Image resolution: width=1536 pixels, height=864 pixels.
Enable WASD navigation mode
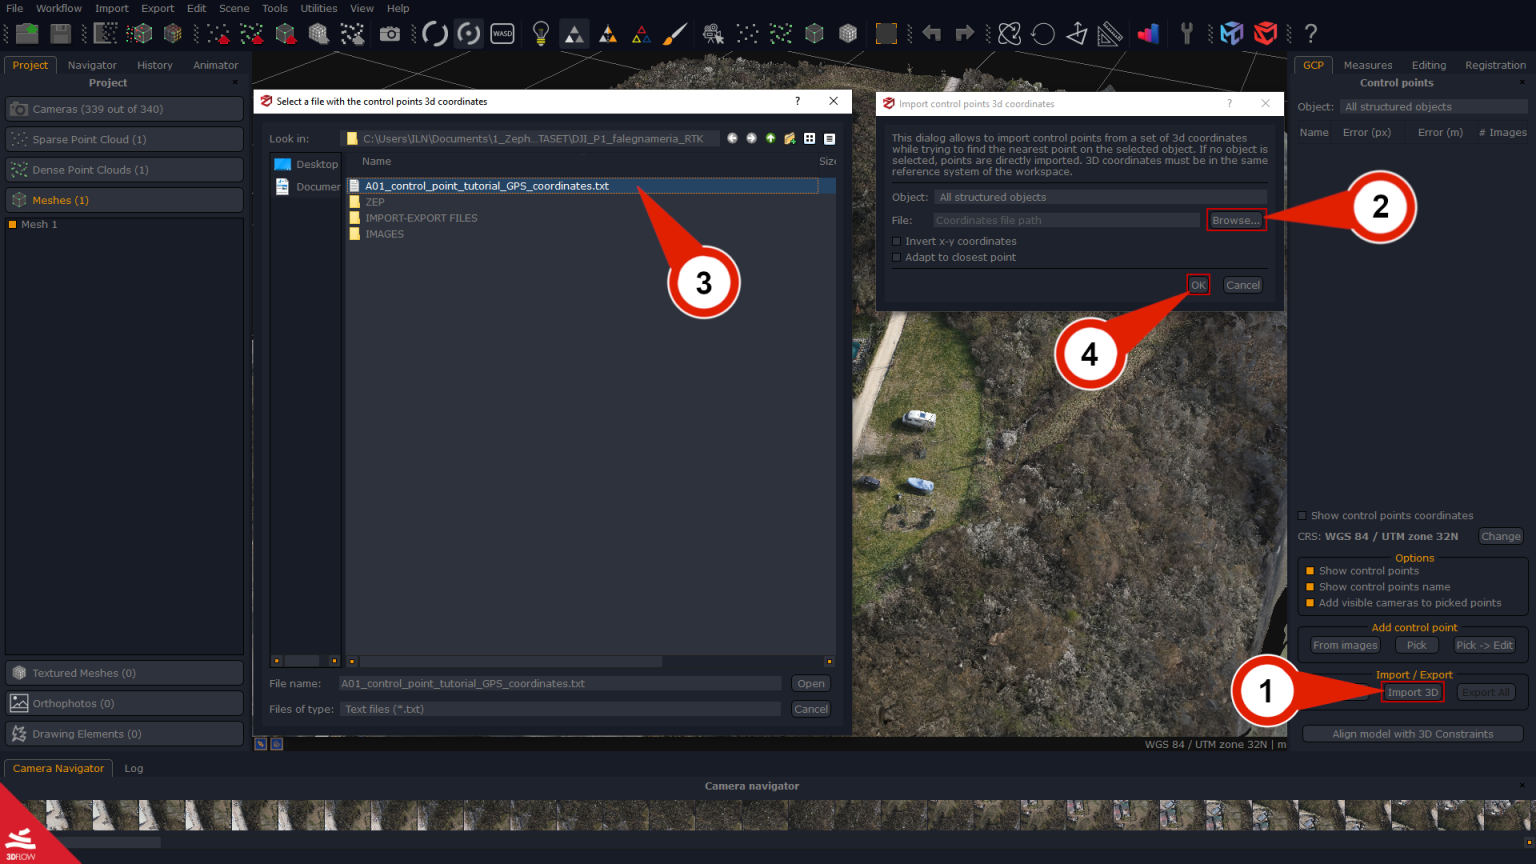click(x=502, y=33)
